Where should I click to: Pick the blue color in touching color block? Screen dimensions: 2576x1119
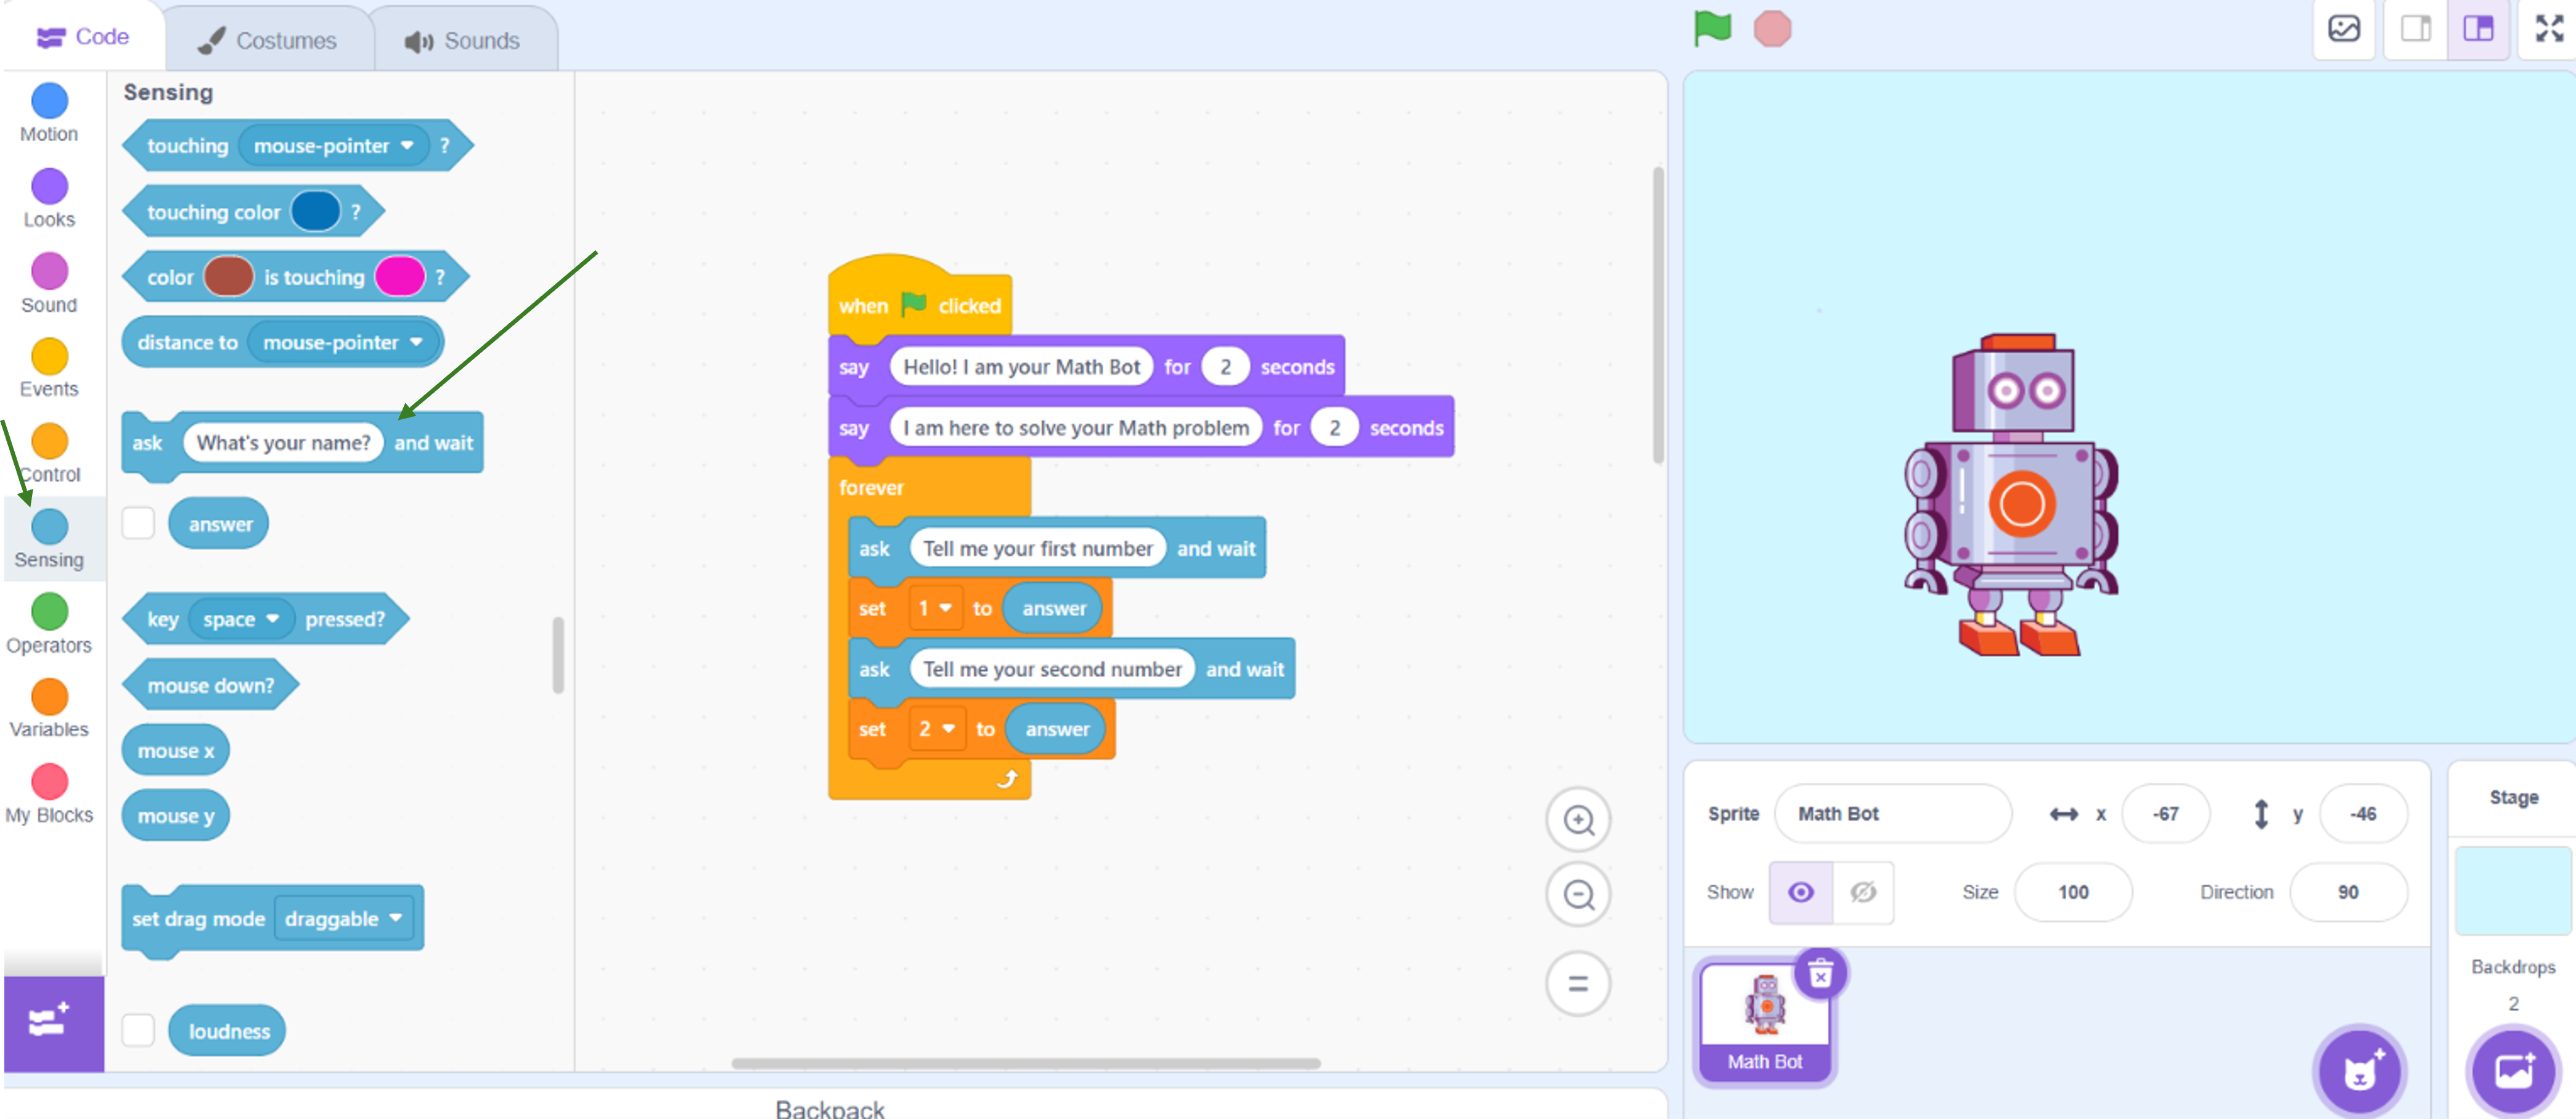pyautogui.click(x=316, y=212)
